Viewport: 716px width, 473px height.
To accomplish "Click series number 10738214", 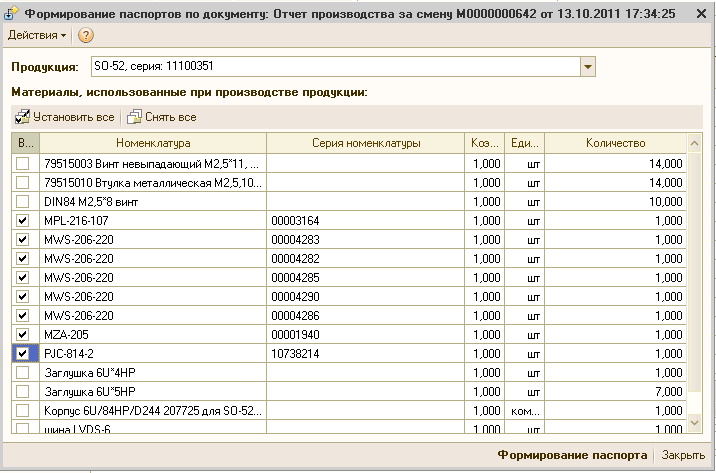I will [295, 354].
